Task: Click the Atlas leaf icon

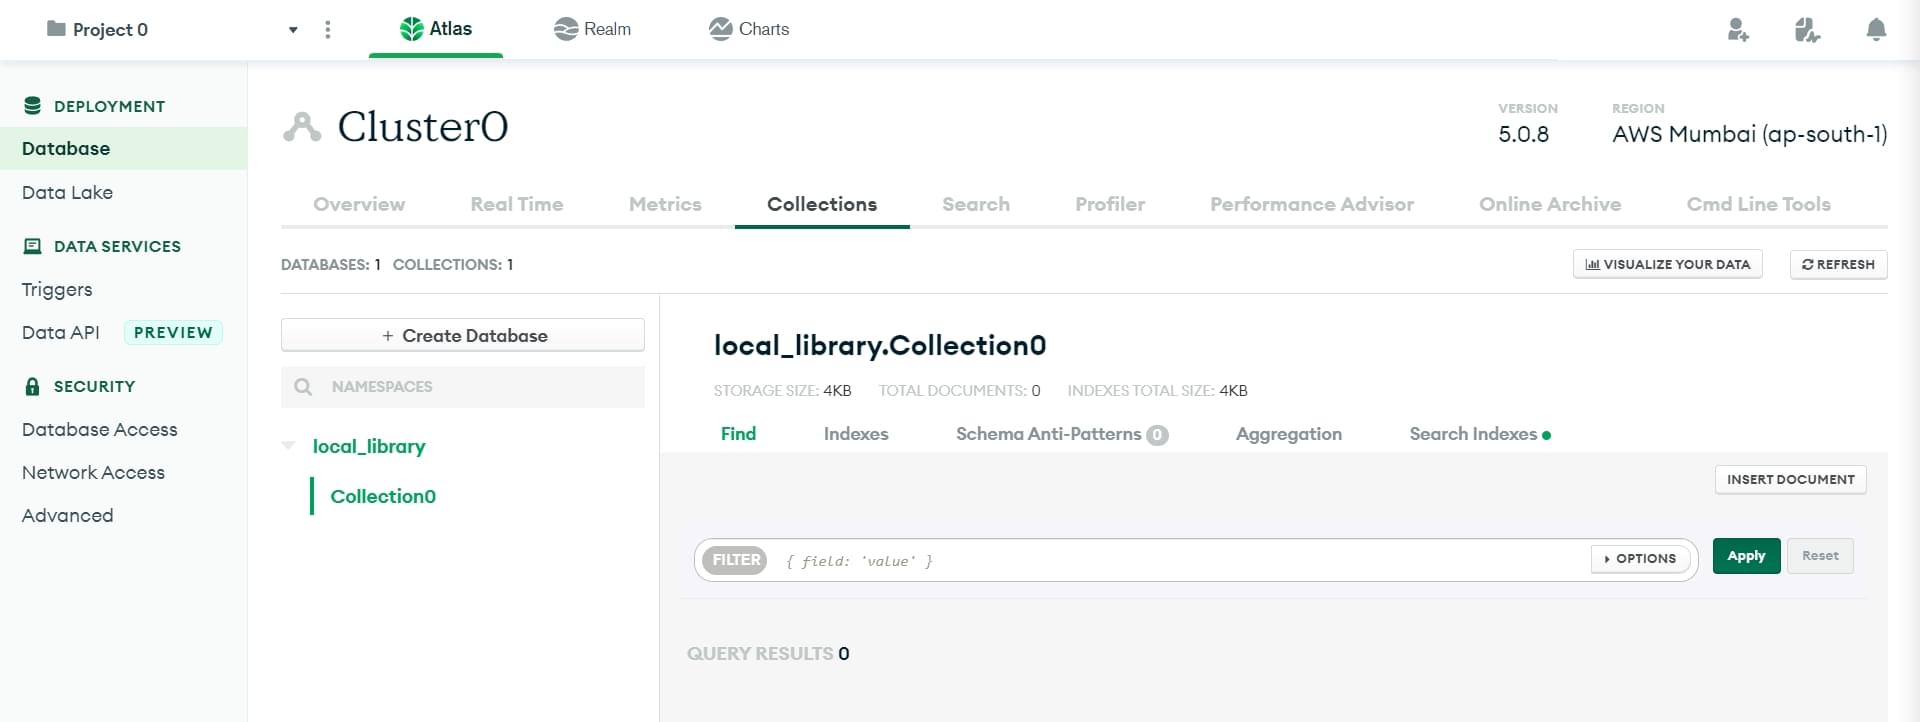Action: point(411,29)
